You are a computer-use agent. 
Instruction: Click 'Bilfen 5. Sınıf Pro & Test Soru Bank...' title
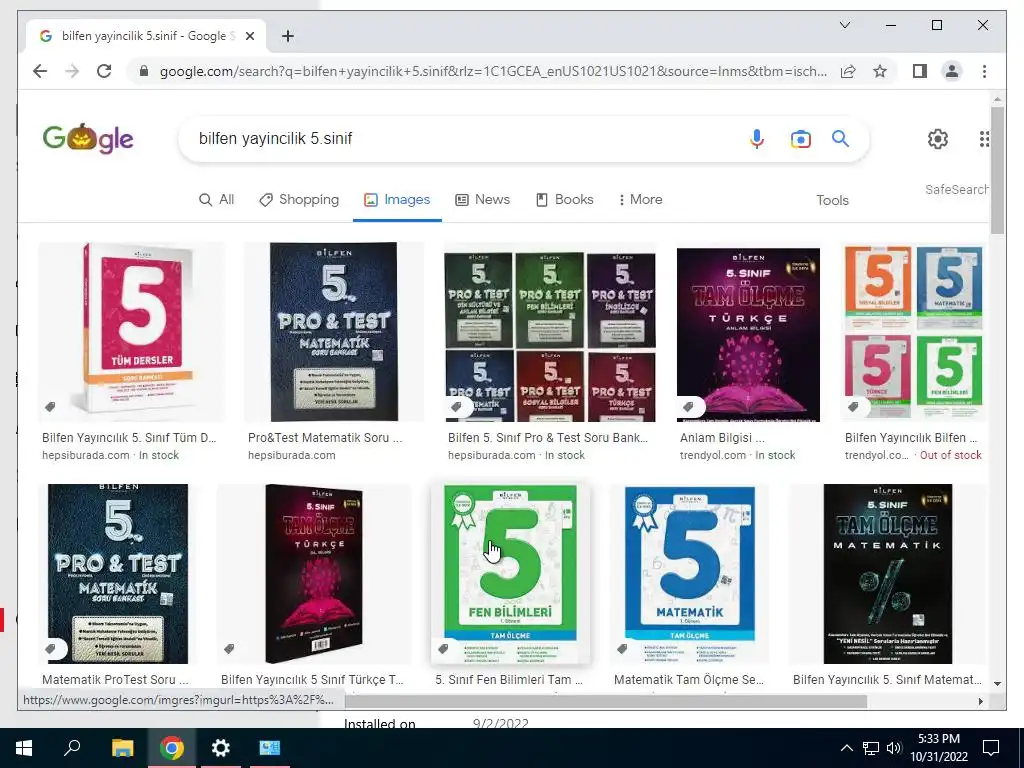(x=548, y=438)
